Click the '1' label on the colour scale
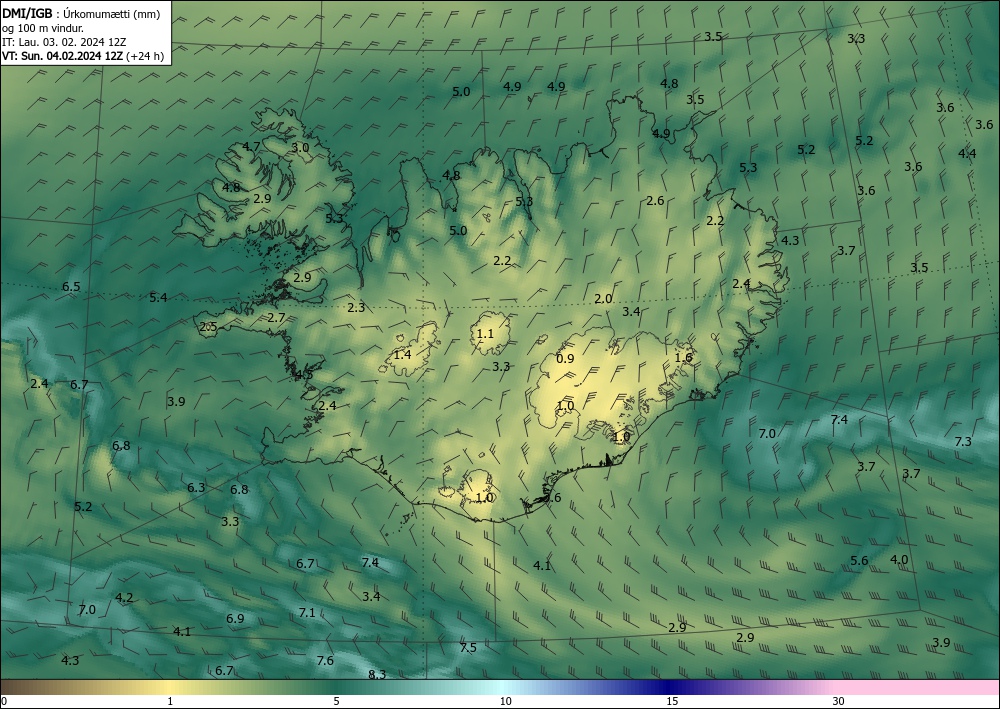The width and height of the screenshot is (1000, 709). coord(170,701)
